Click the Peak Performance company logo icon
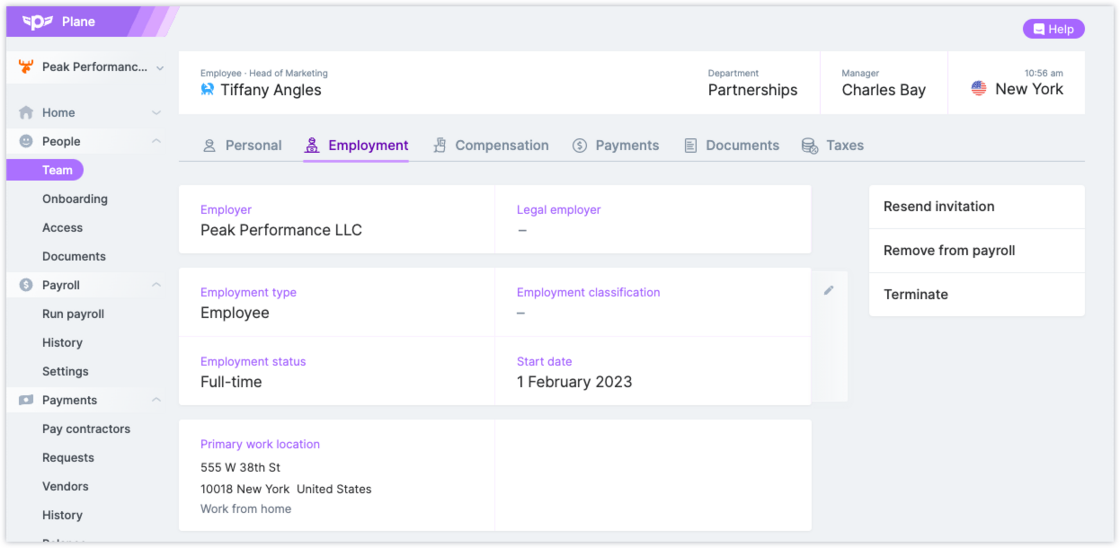1120x548 pixels. 26,67
